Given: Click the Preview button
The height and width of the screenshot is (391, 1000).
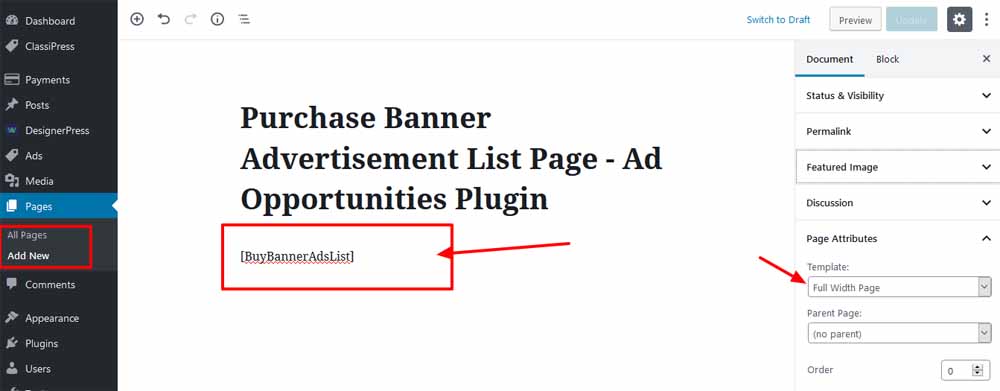Looking at the screenshot, I should (855, 20).
